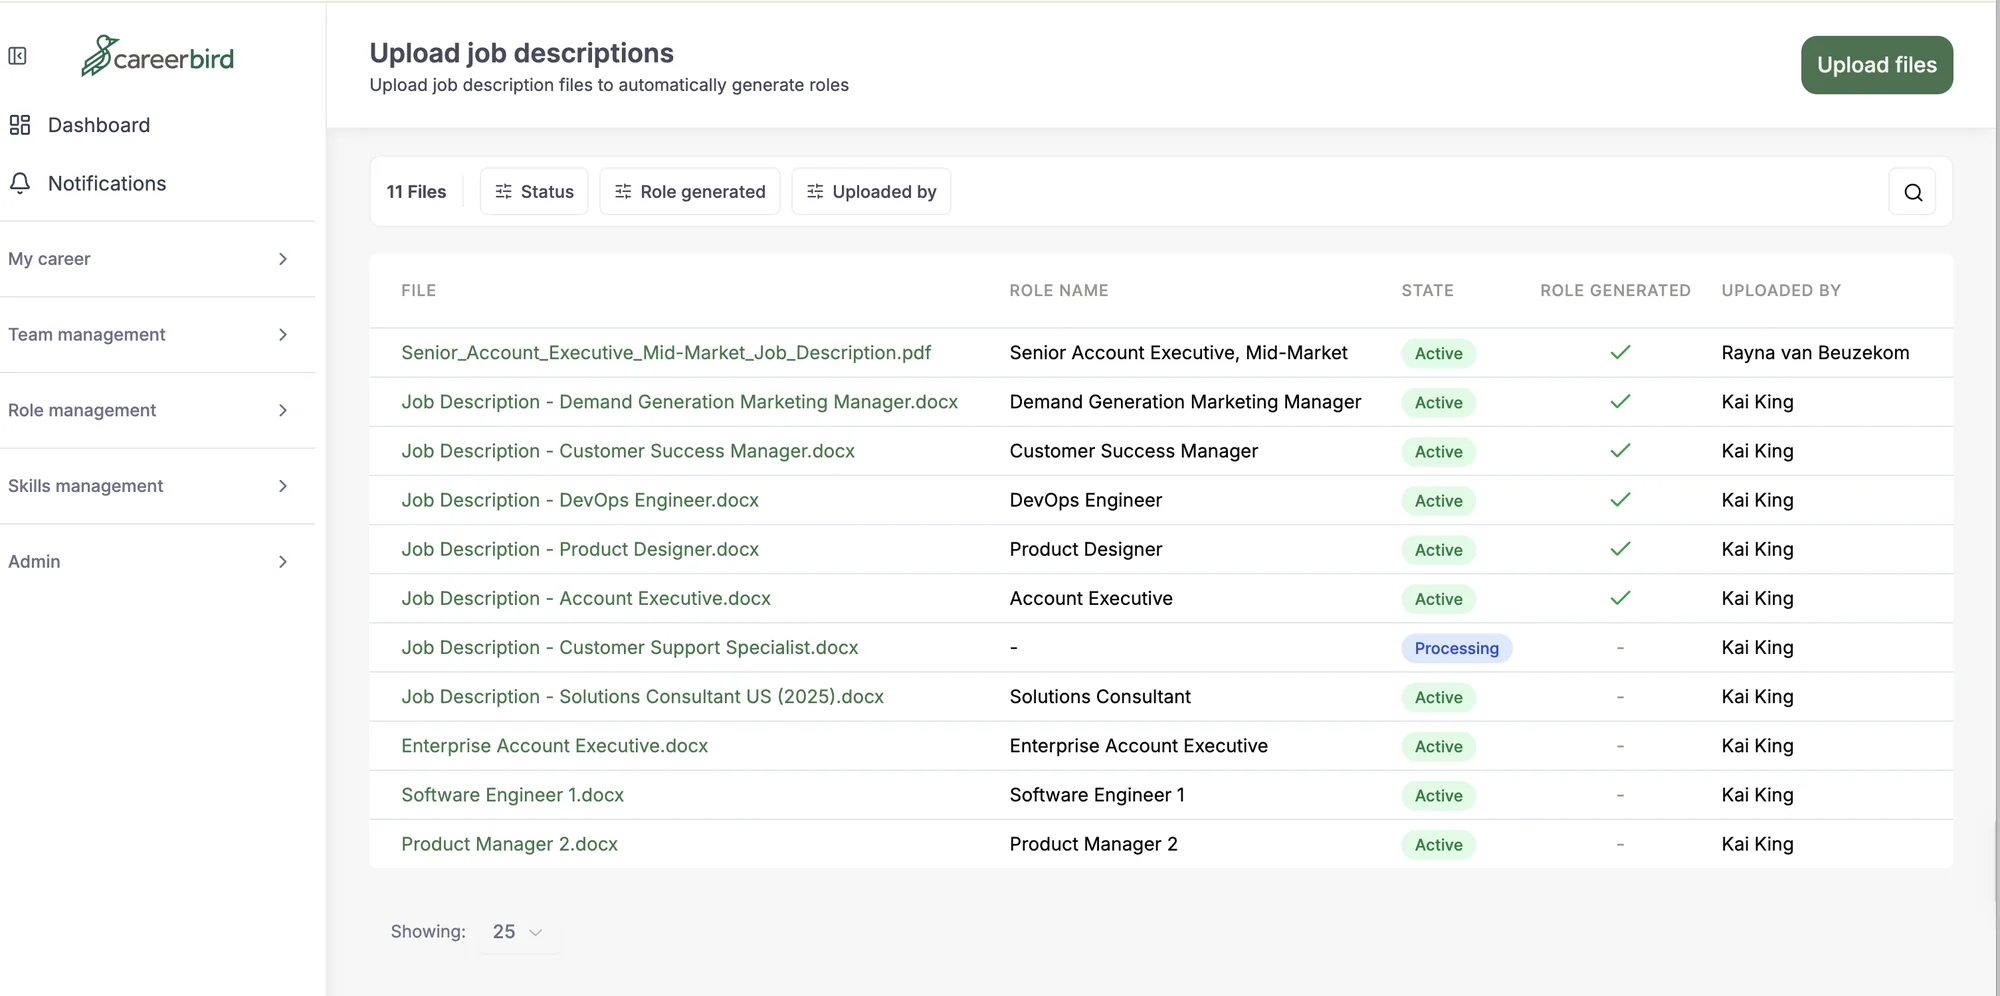Open Dashboard from the sidebar

tap(98, 125)
